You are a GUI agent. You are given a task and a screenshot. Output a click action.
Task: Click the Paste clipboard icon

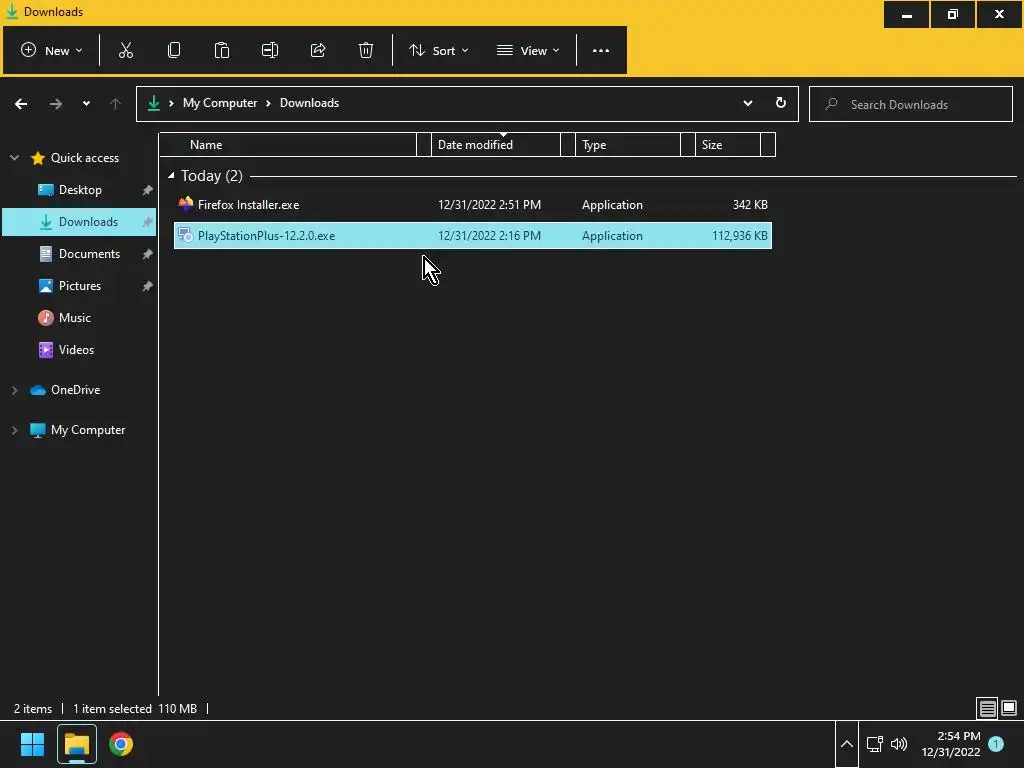[221, 50]
